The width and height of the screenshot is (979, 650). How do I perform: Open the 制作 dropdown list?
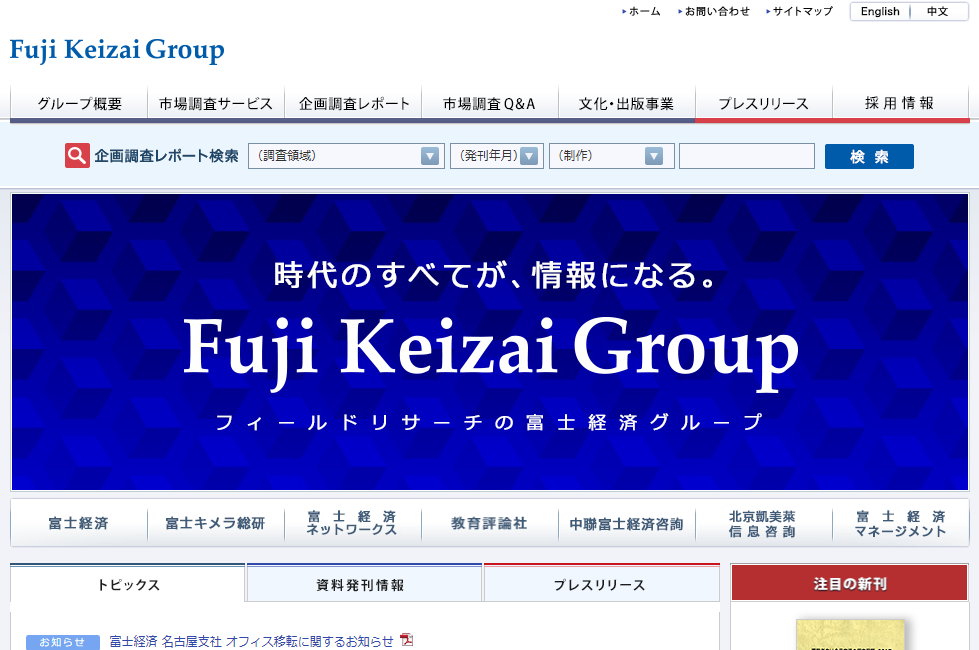[x=610, y=156]
